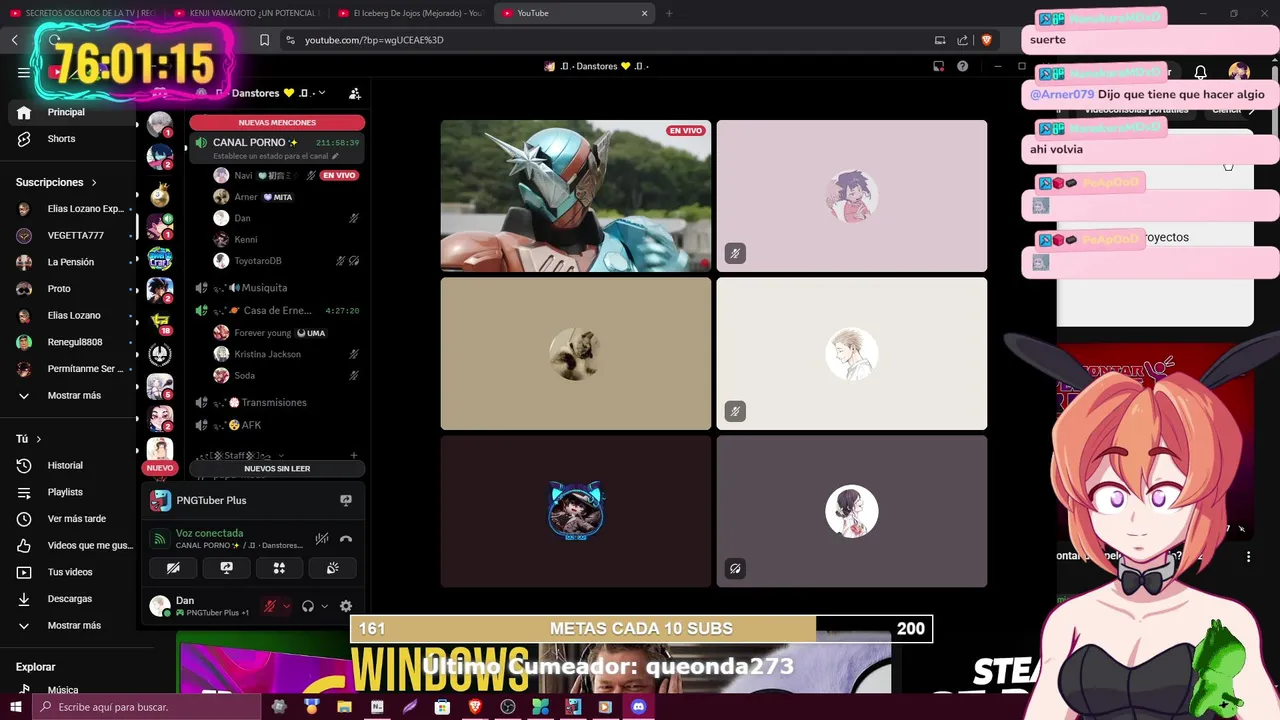Viewport: 1280px width, 720px height.
Task: Expand the Tú section header
Action: pyautogui.click(x=28, y=439)
